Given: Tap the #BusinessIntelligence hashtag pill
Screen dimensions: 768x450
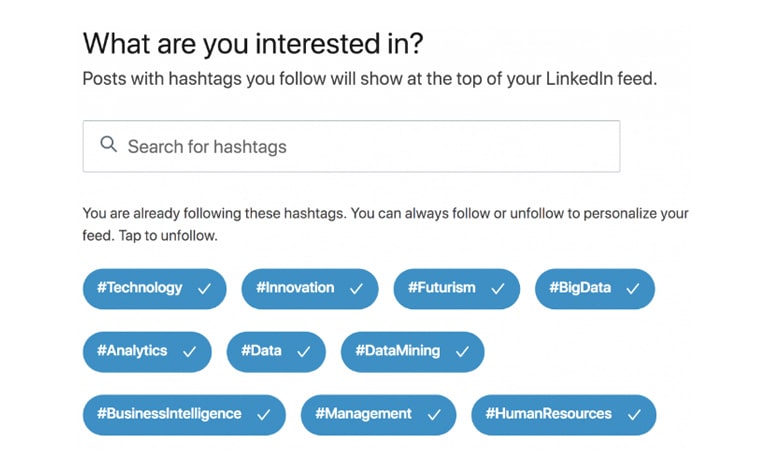Looking at the screenshot, I should 184,415.
